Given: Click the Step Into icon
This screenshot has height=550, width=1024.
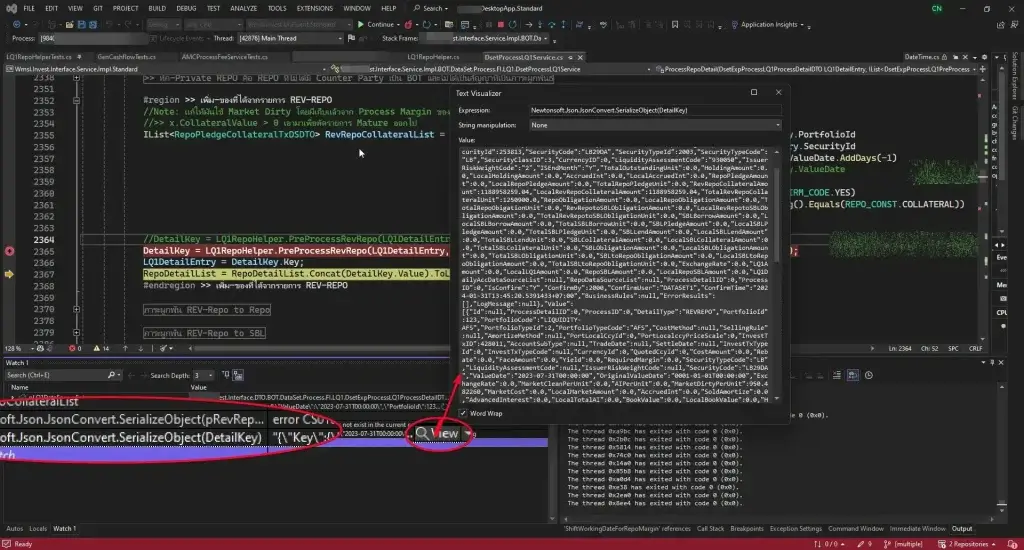Looking at the screenshot, I should [x=540, y=25].
